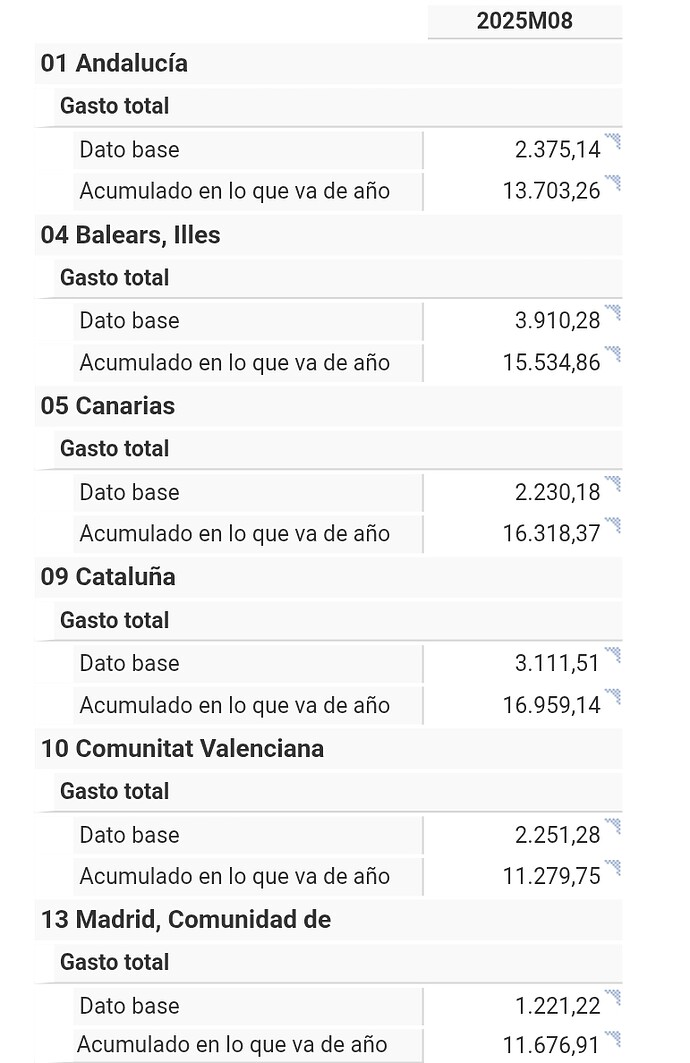The image size is (690, 1063).
Task: Click the 05 Canarias region heading
Action: point(108,406)
